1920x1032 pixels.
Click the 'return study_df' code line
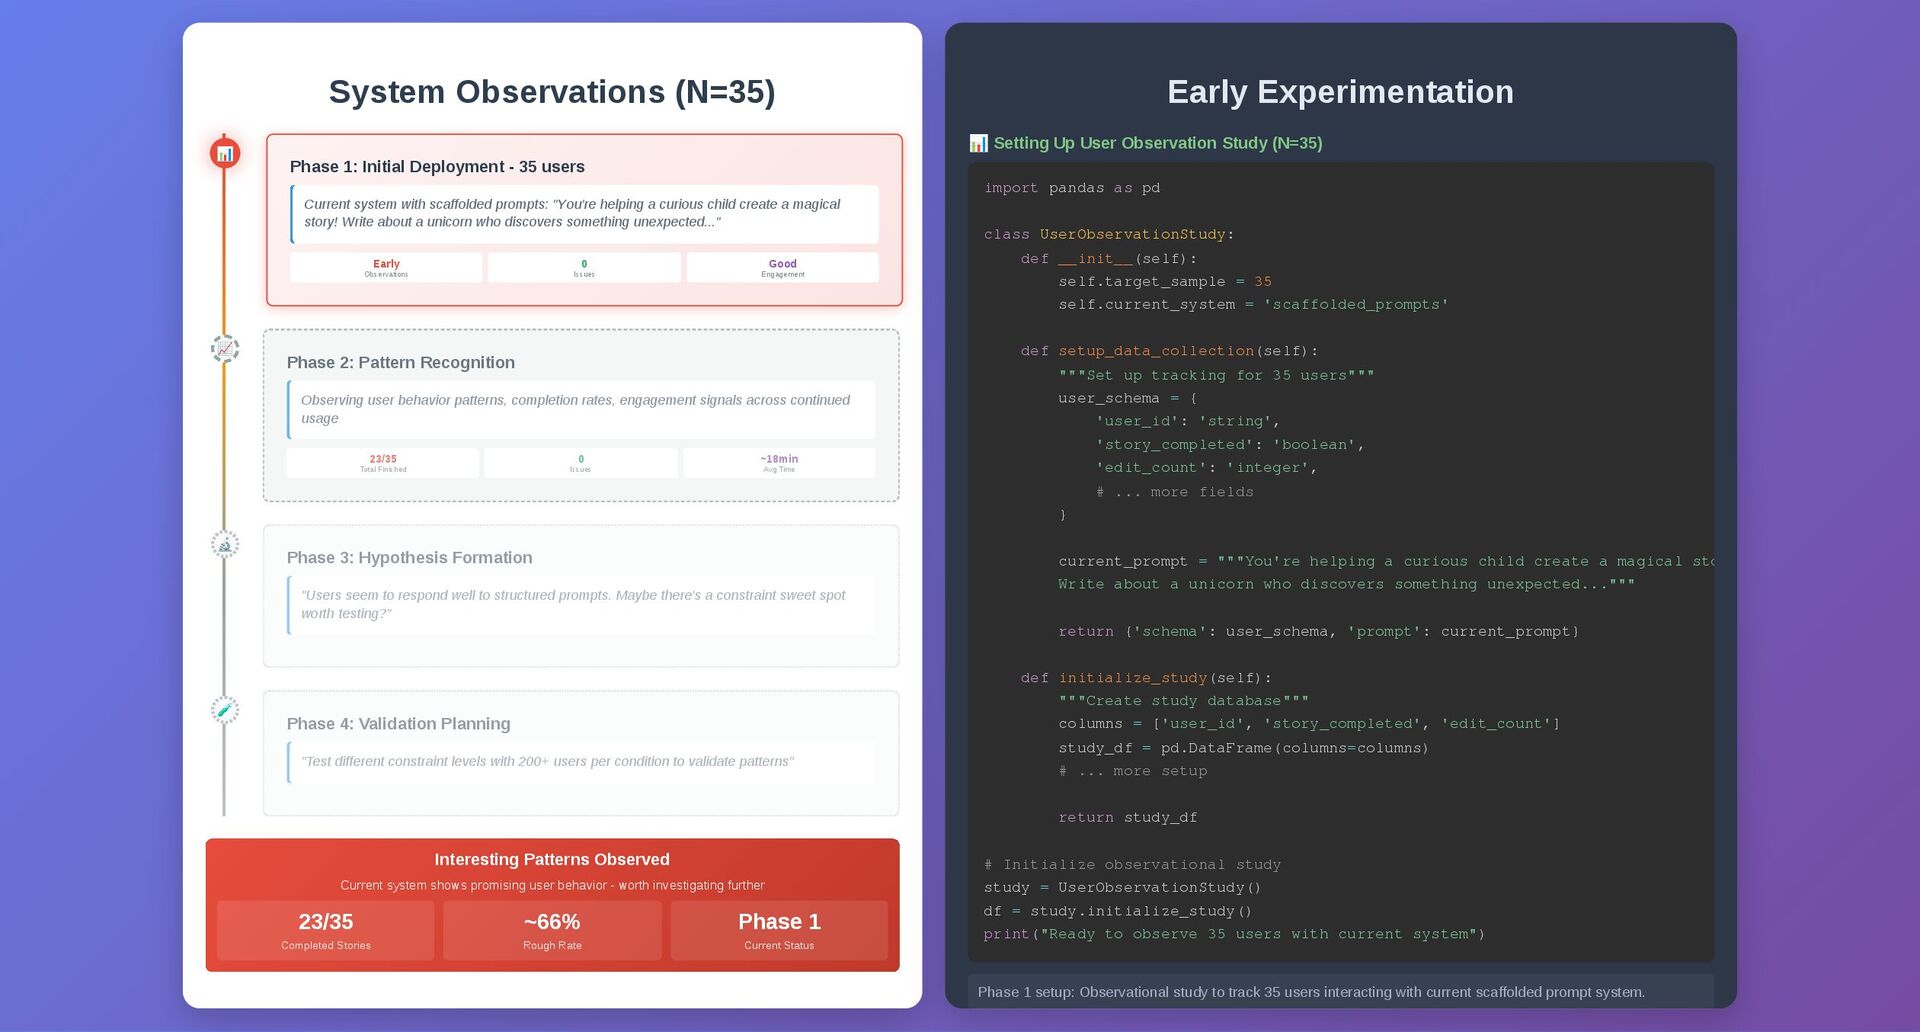(1128, 818)
